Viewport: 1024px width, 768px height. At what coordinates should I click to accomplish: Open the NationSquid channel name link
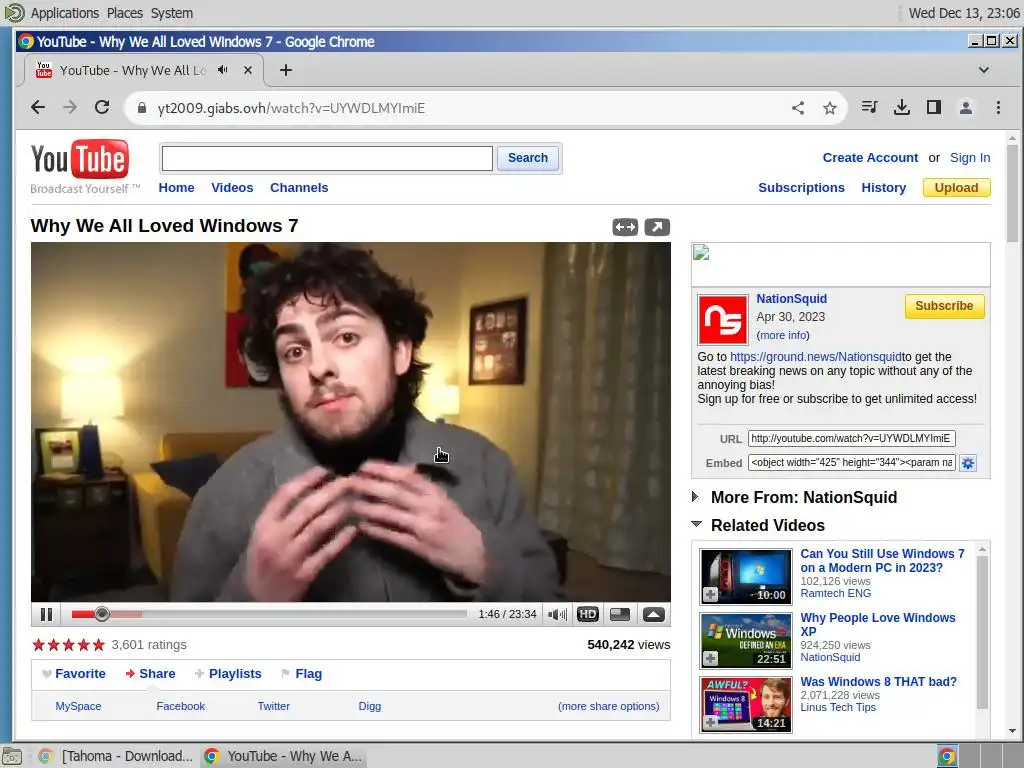792,298
